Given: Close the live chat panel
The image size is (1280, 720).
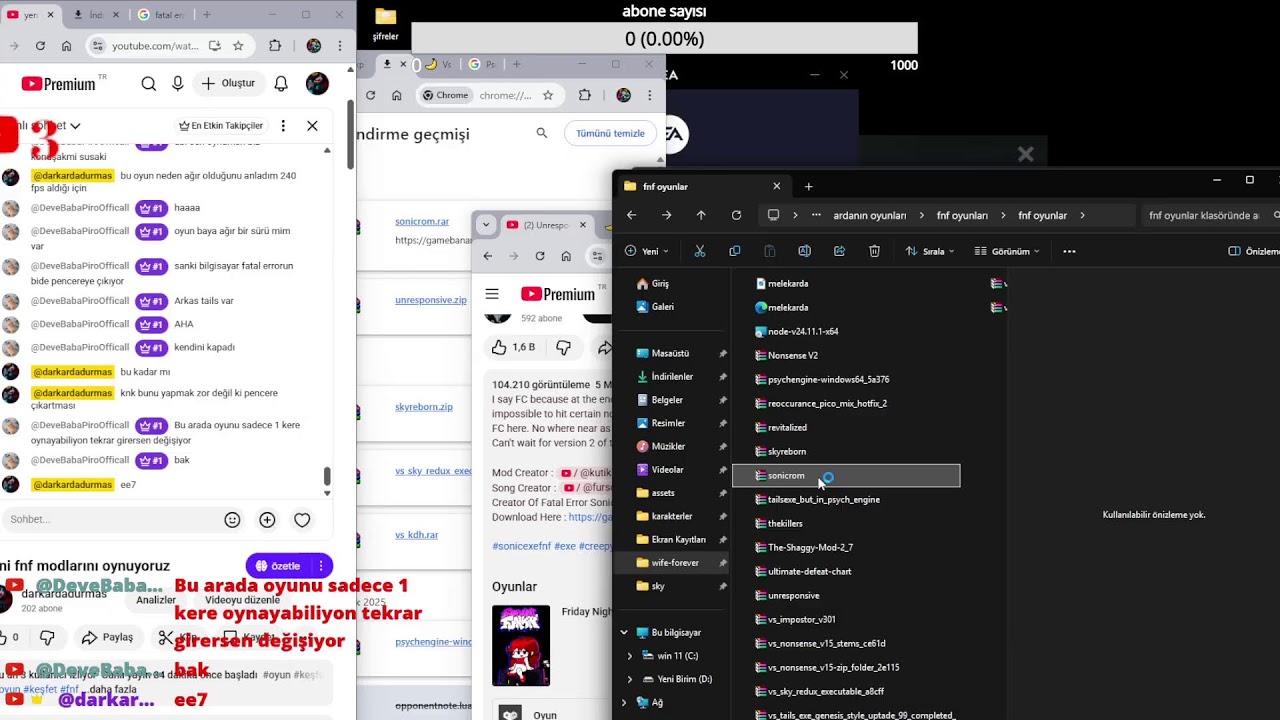Looking at the screenshot, I should (312, 126).
